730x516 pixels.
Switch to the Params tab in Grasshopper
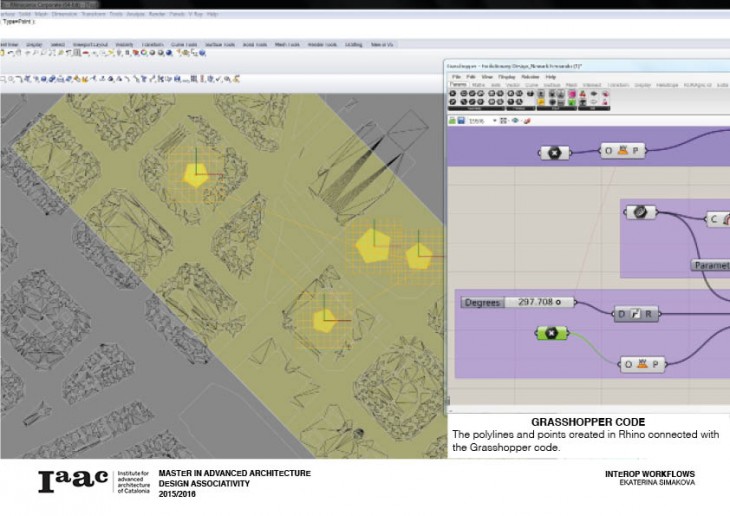coord(458,85)
